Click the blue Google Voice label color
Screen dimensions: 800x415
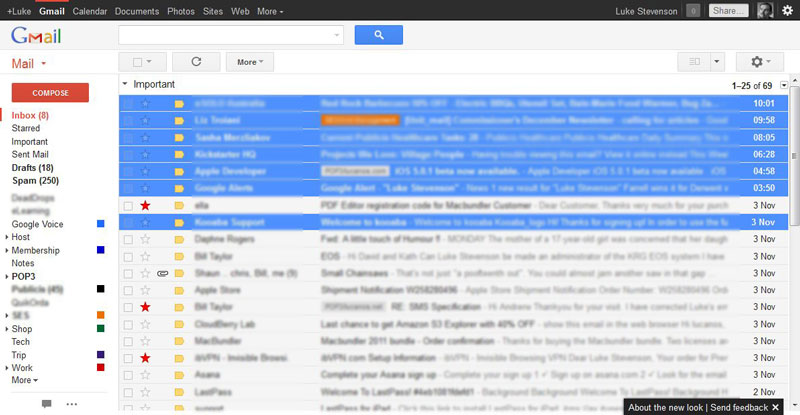(101, 224)
